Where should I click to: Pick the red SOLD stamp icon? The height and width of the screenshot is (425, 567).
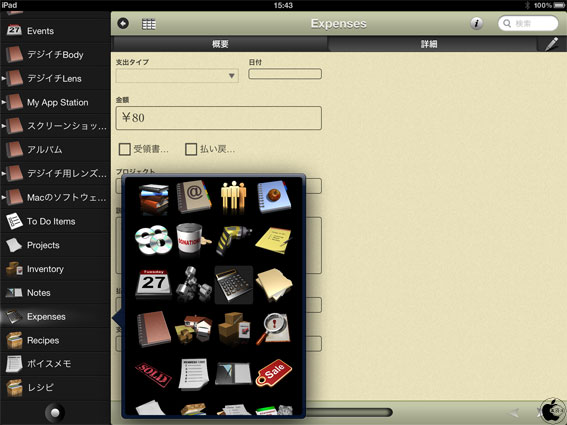[x=153, y=374]
